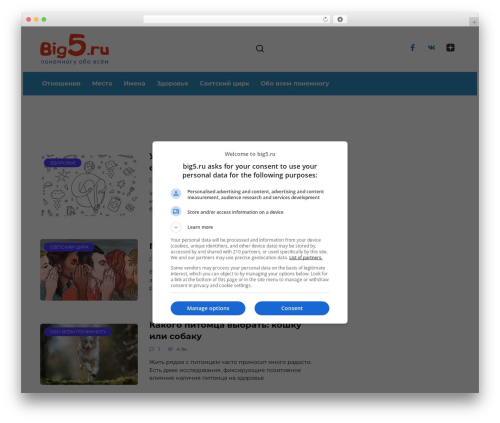
Task: Open the whispering people article thumbnail
Action: point(89,270)
